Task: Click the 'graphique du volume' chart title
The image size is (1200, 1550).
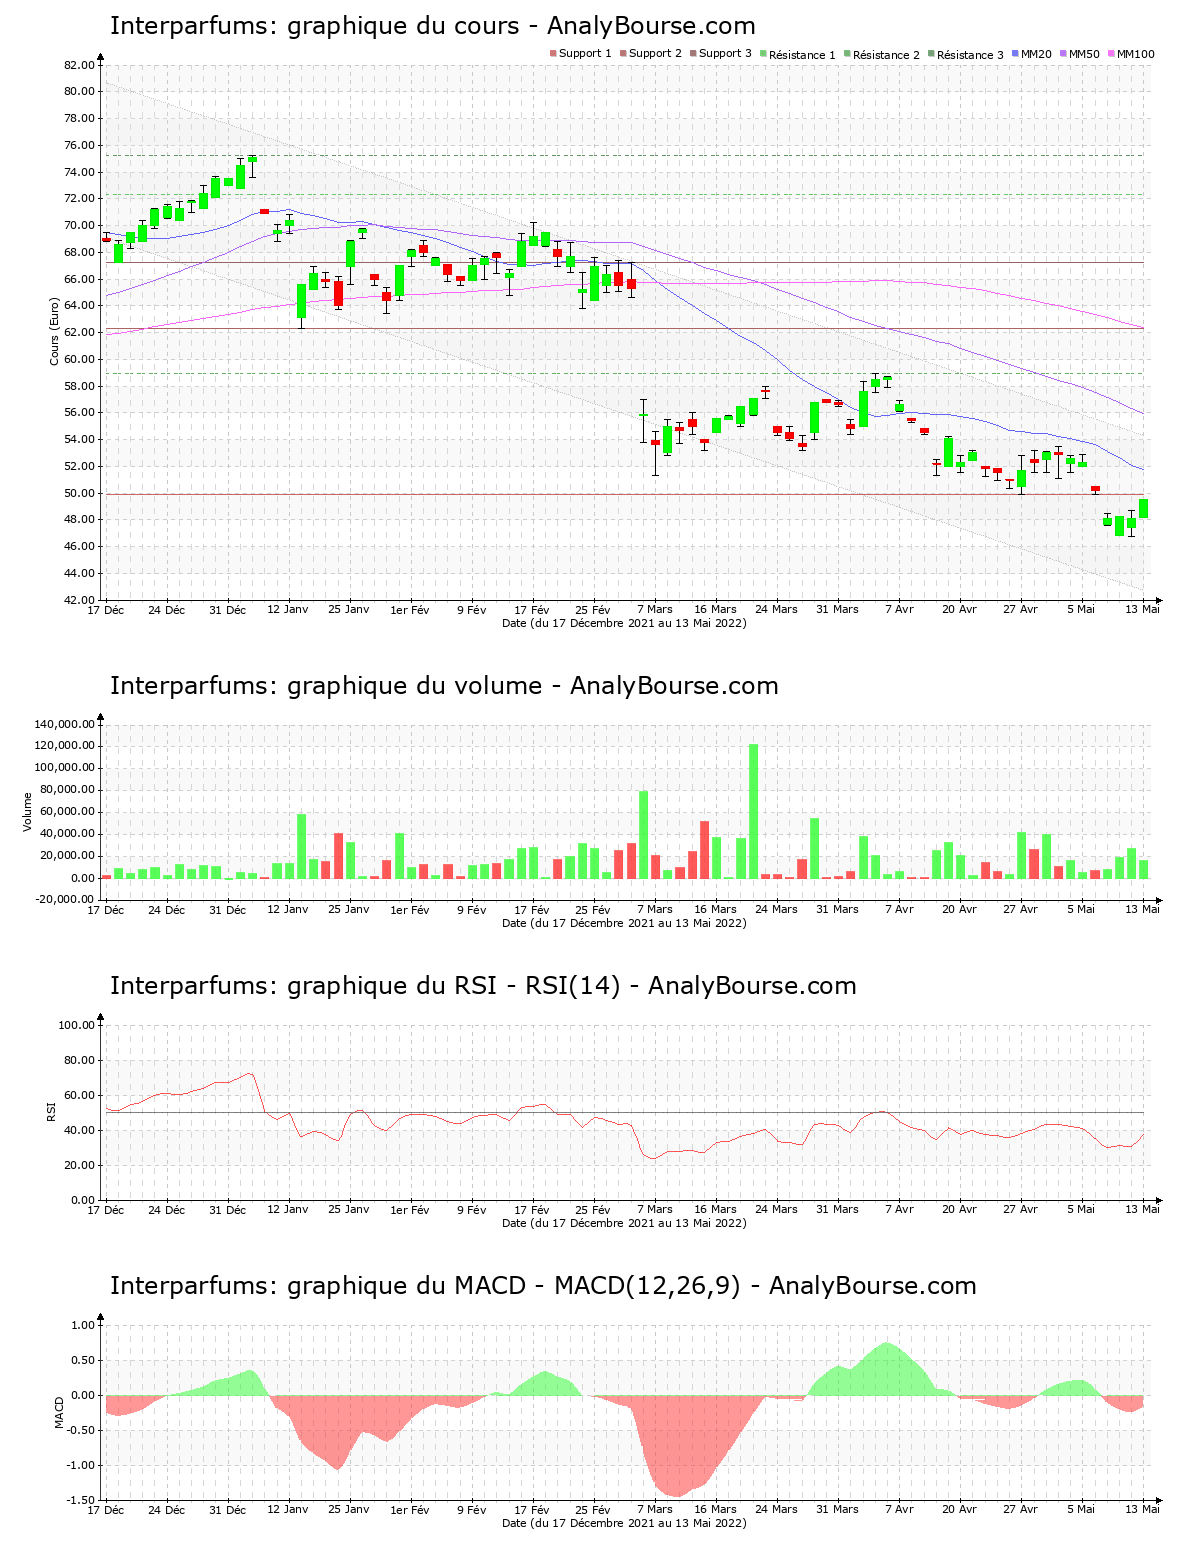Action: pyautogui.click(x=444, y=686)
